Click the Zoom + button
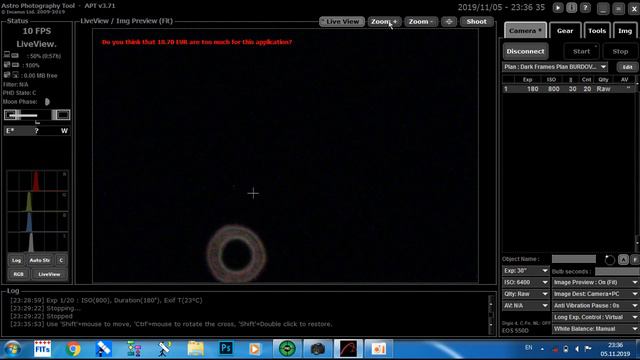Image resolution: width=640 pixels, height=360 pixels. click(384, 22)
